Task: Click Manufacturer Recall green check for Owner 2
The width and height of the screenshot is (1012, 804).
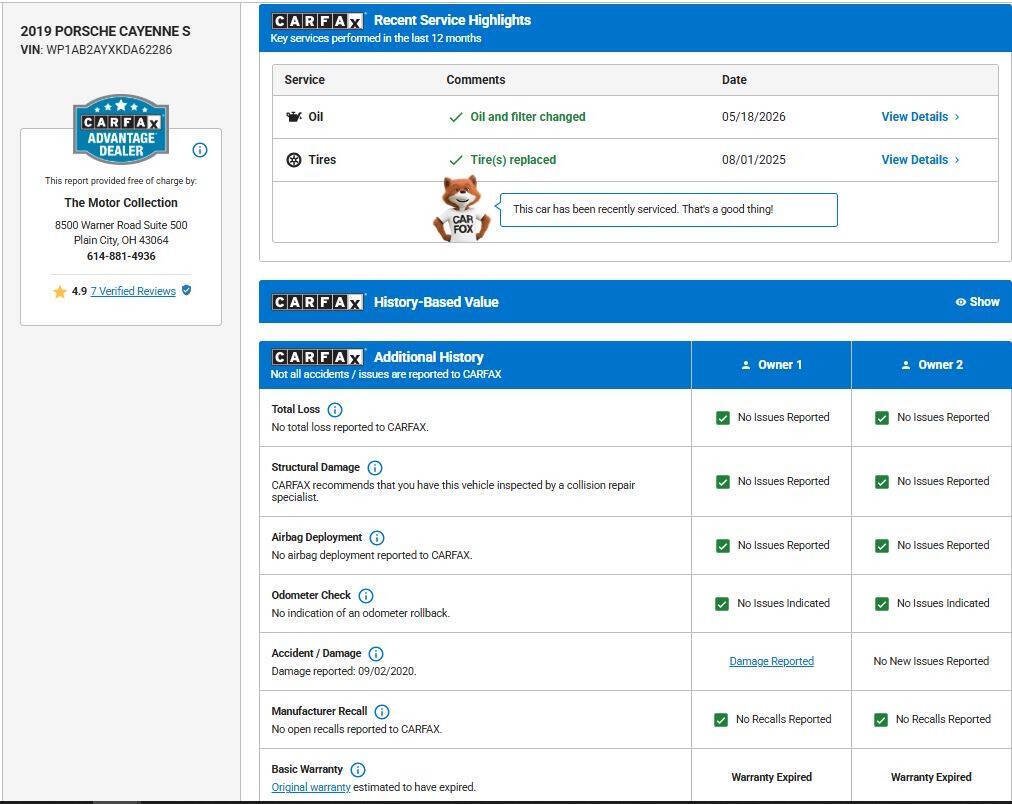Action: click(x=880, y=720)
